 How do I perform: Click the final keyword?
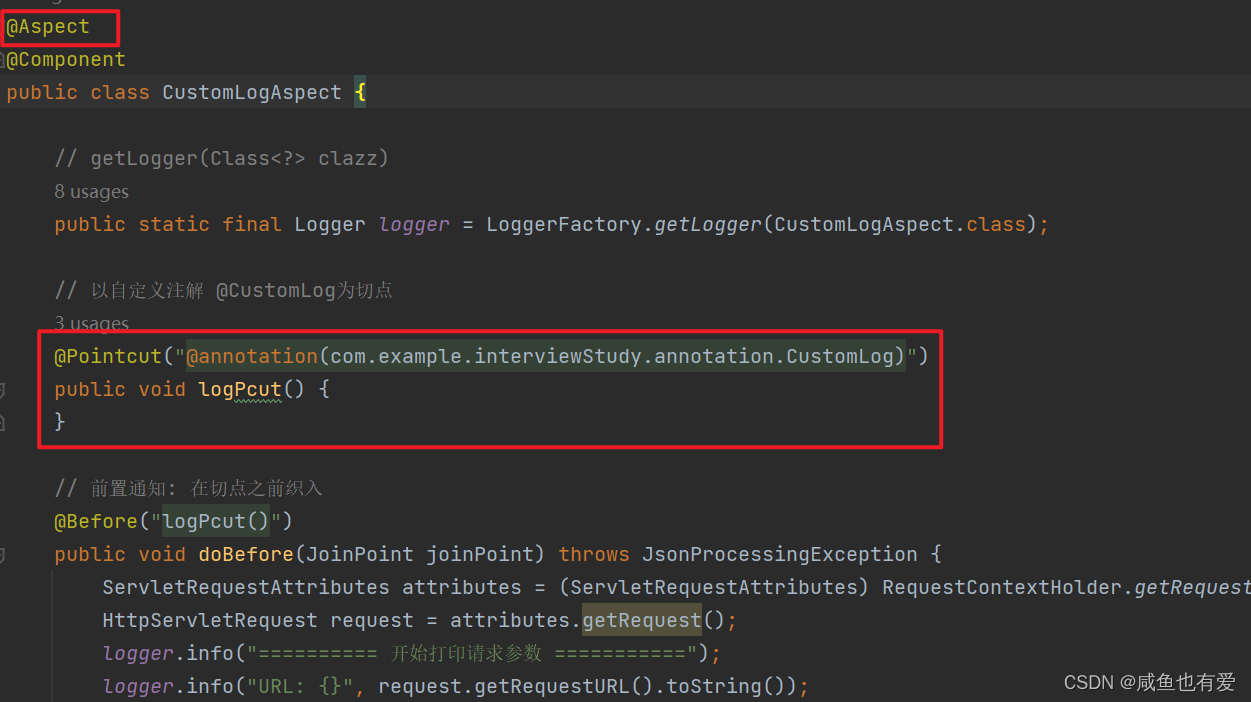click(x=252, y=225)
